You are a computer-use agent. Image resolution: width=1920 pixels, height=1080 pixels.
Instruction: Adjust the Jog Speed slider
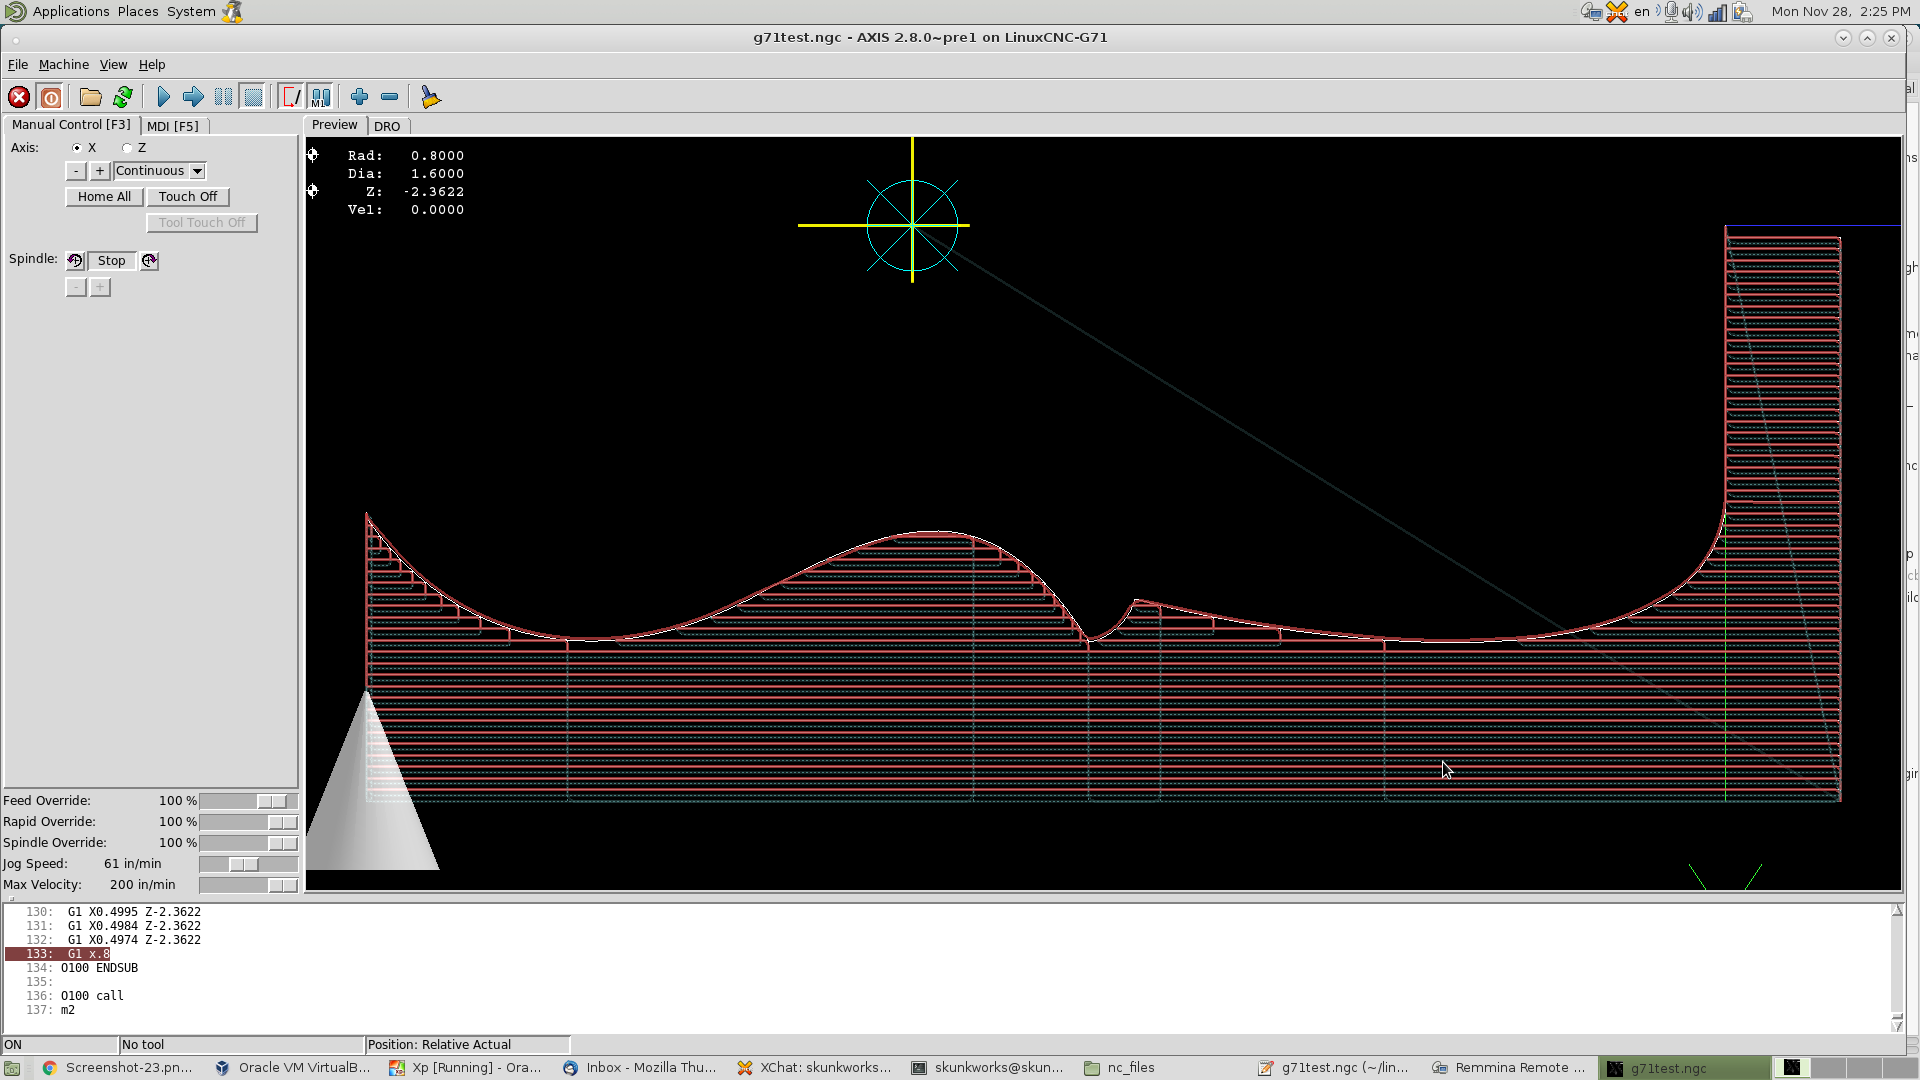coord(248,864)
